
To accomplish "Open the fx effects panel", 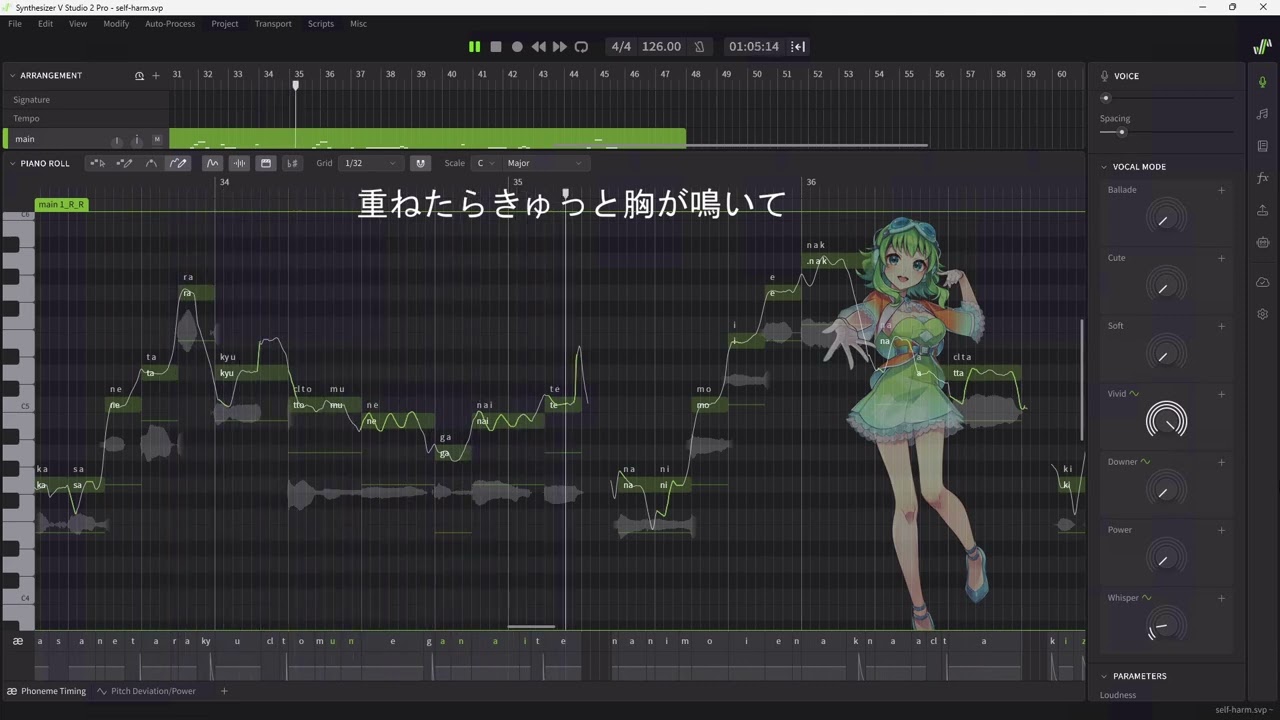I will click(1262, 178).
